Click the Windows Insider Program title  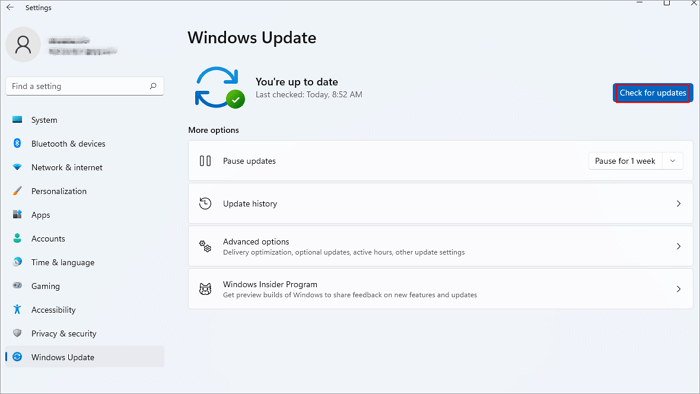(x=270, y=284)
